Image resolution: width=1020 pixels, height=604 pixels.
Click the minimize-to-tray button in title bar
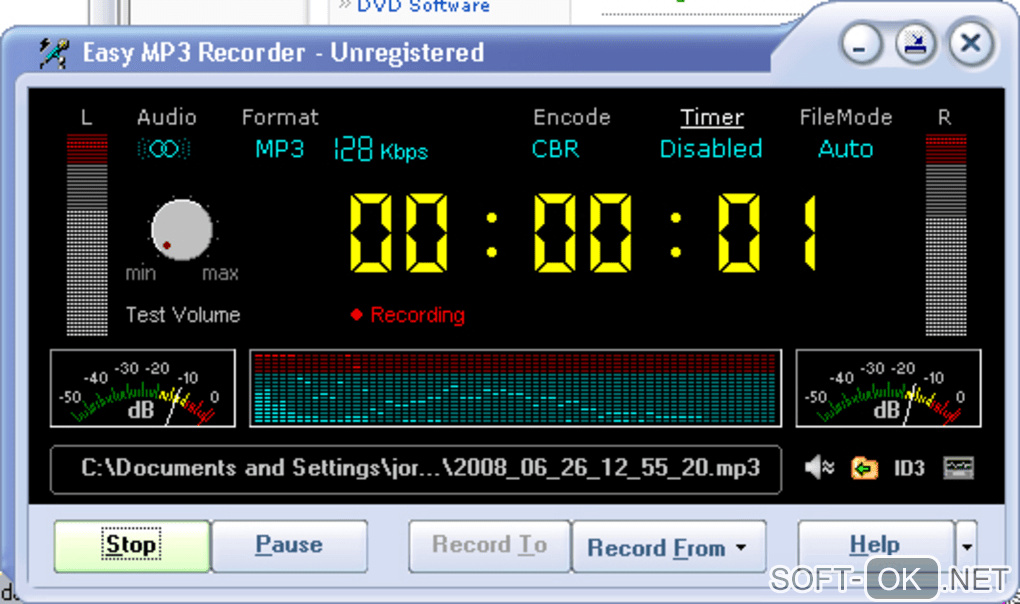point(916,44)
